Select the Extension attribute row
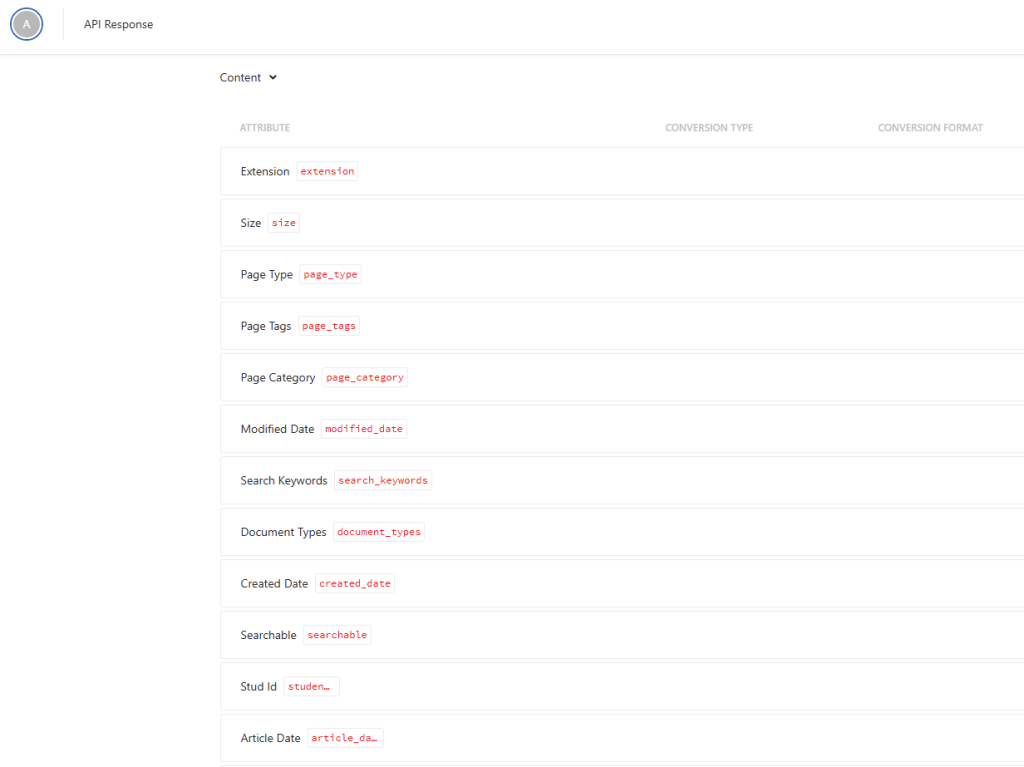1024x767 pixels. pos(600,171)
